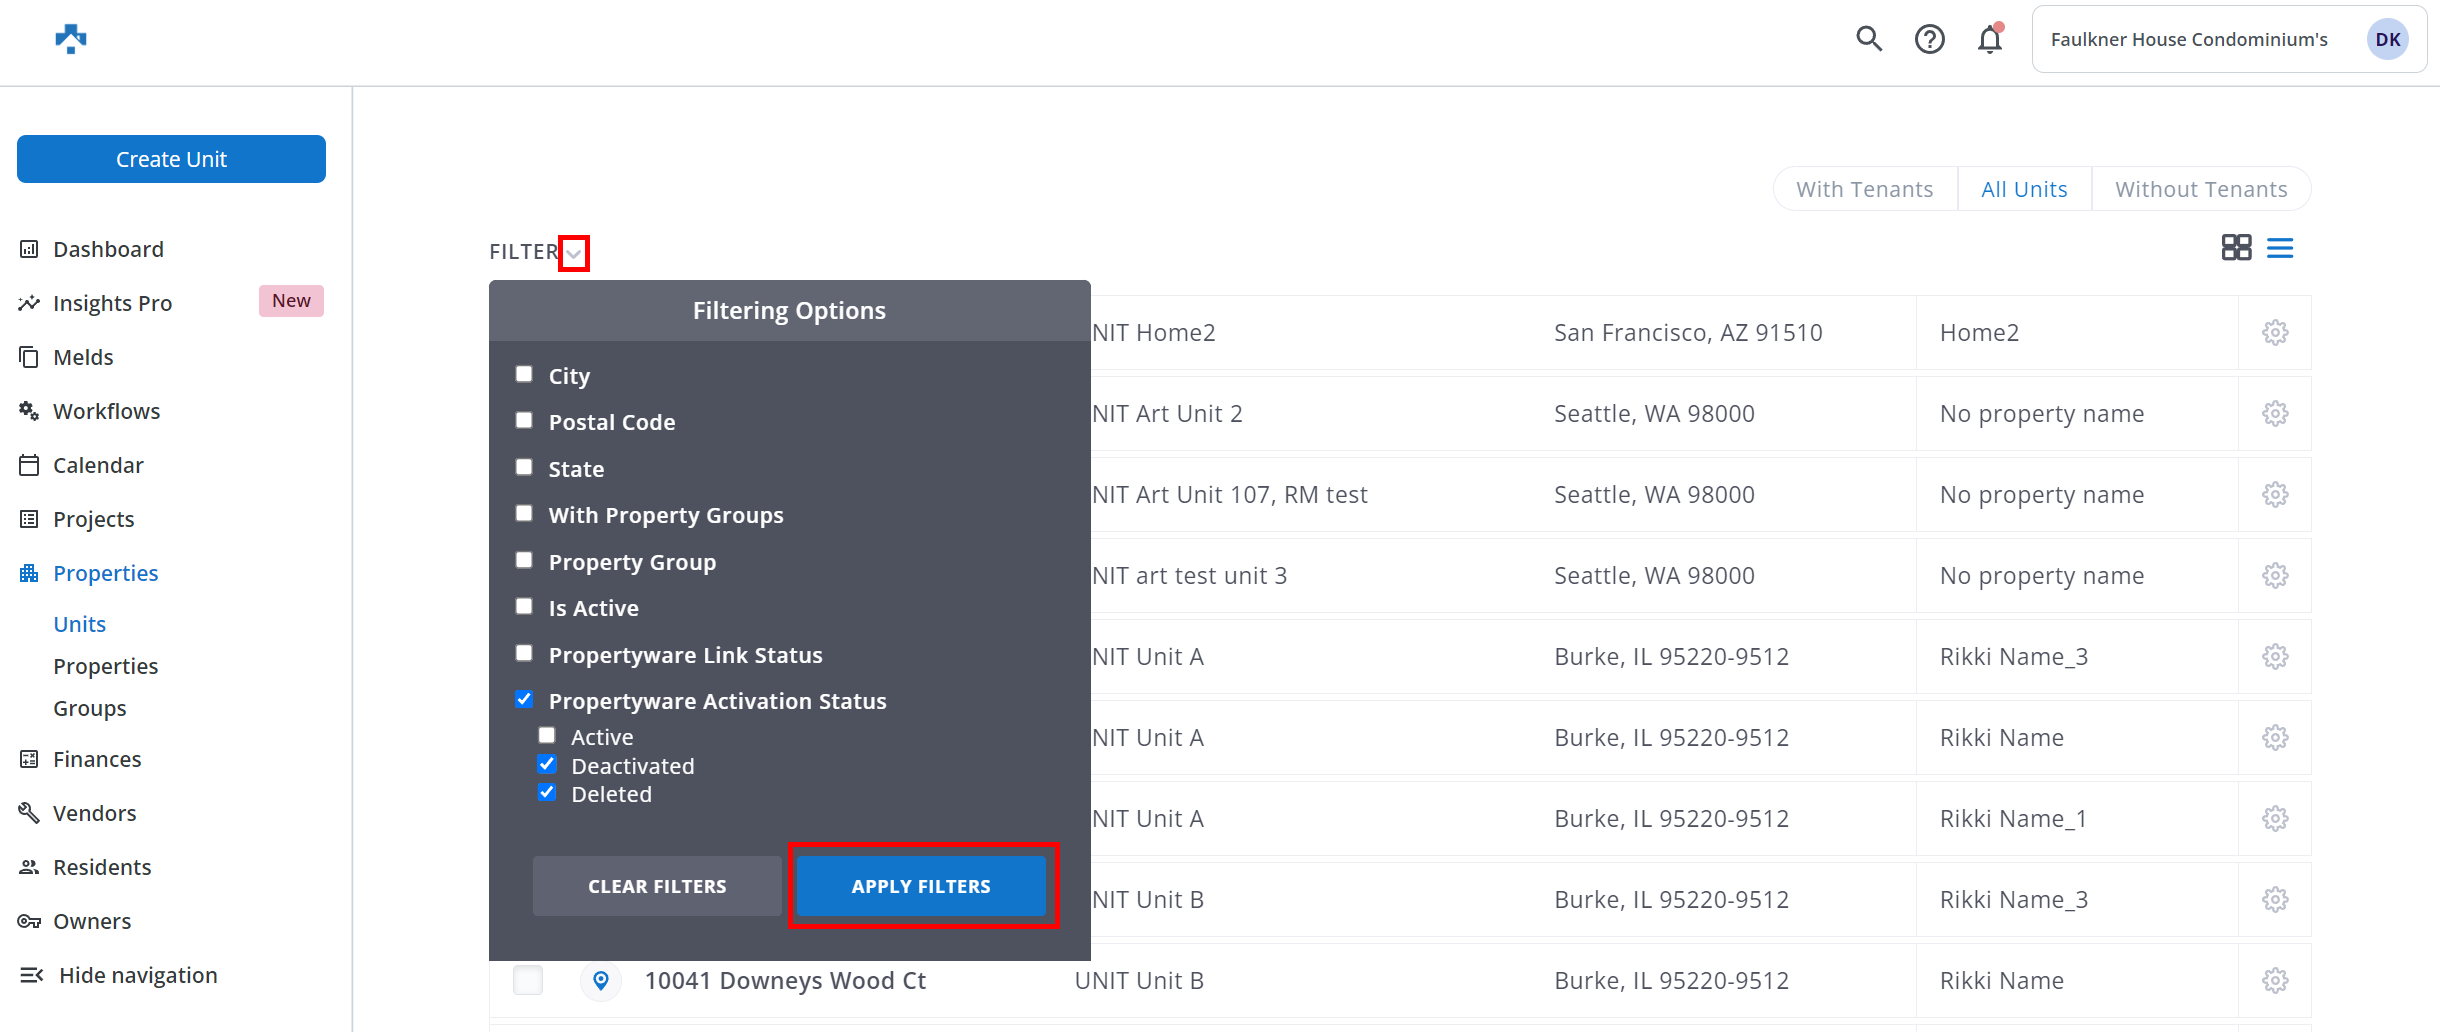Enable the City filter checkbox
The image size is (2440, 1032).
(x=524, y=375)
